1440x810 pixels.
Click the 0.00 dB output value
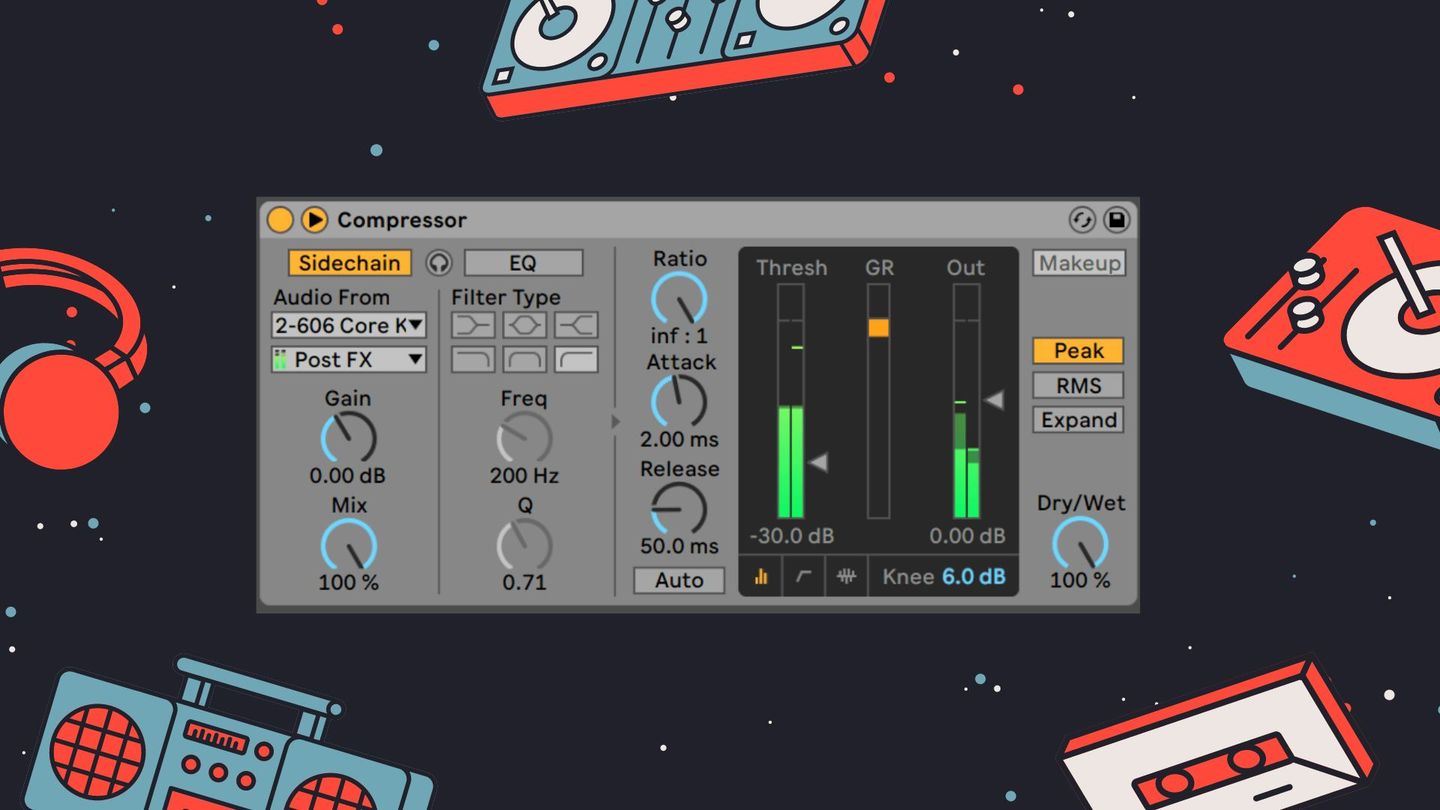pyautogui.click(x=967, y=536)
